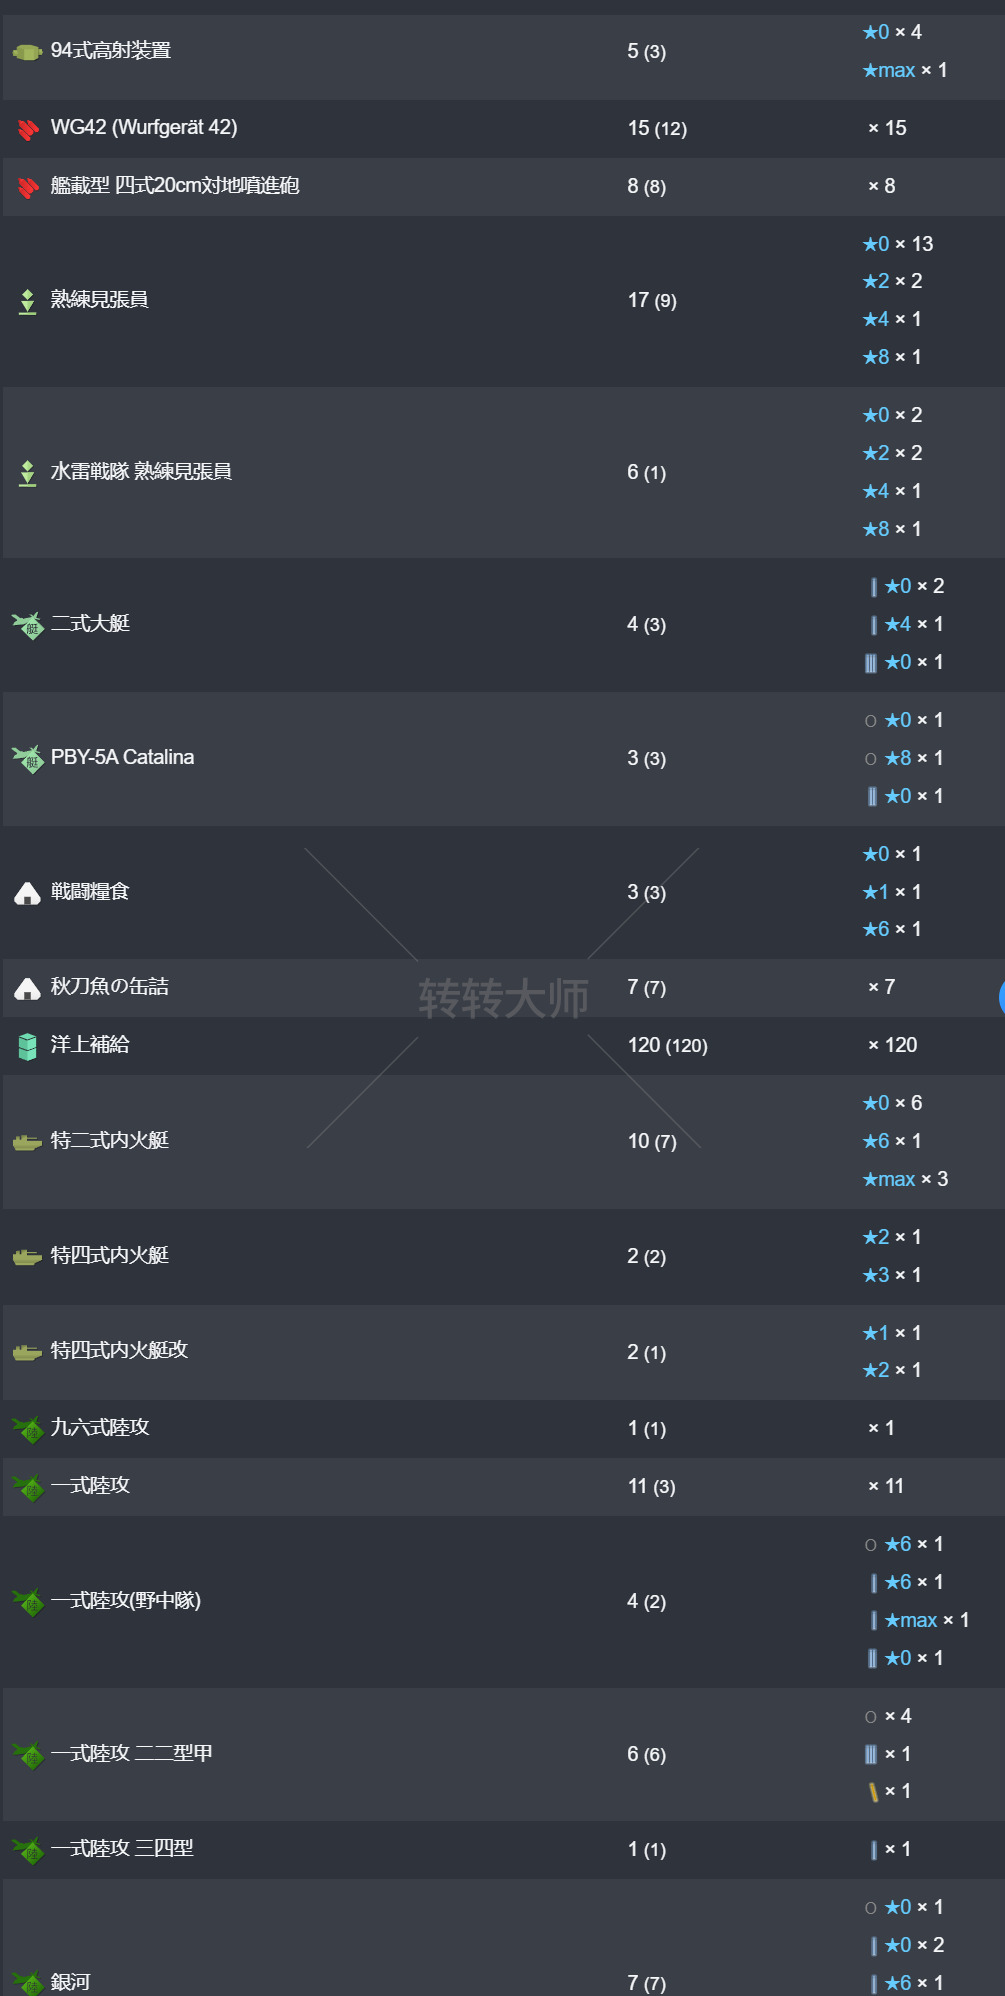This screenshot has height=1996, width=1005.
Task: Click the 一式陸攻 三四型 item name
Action: tap(122, 1849)
